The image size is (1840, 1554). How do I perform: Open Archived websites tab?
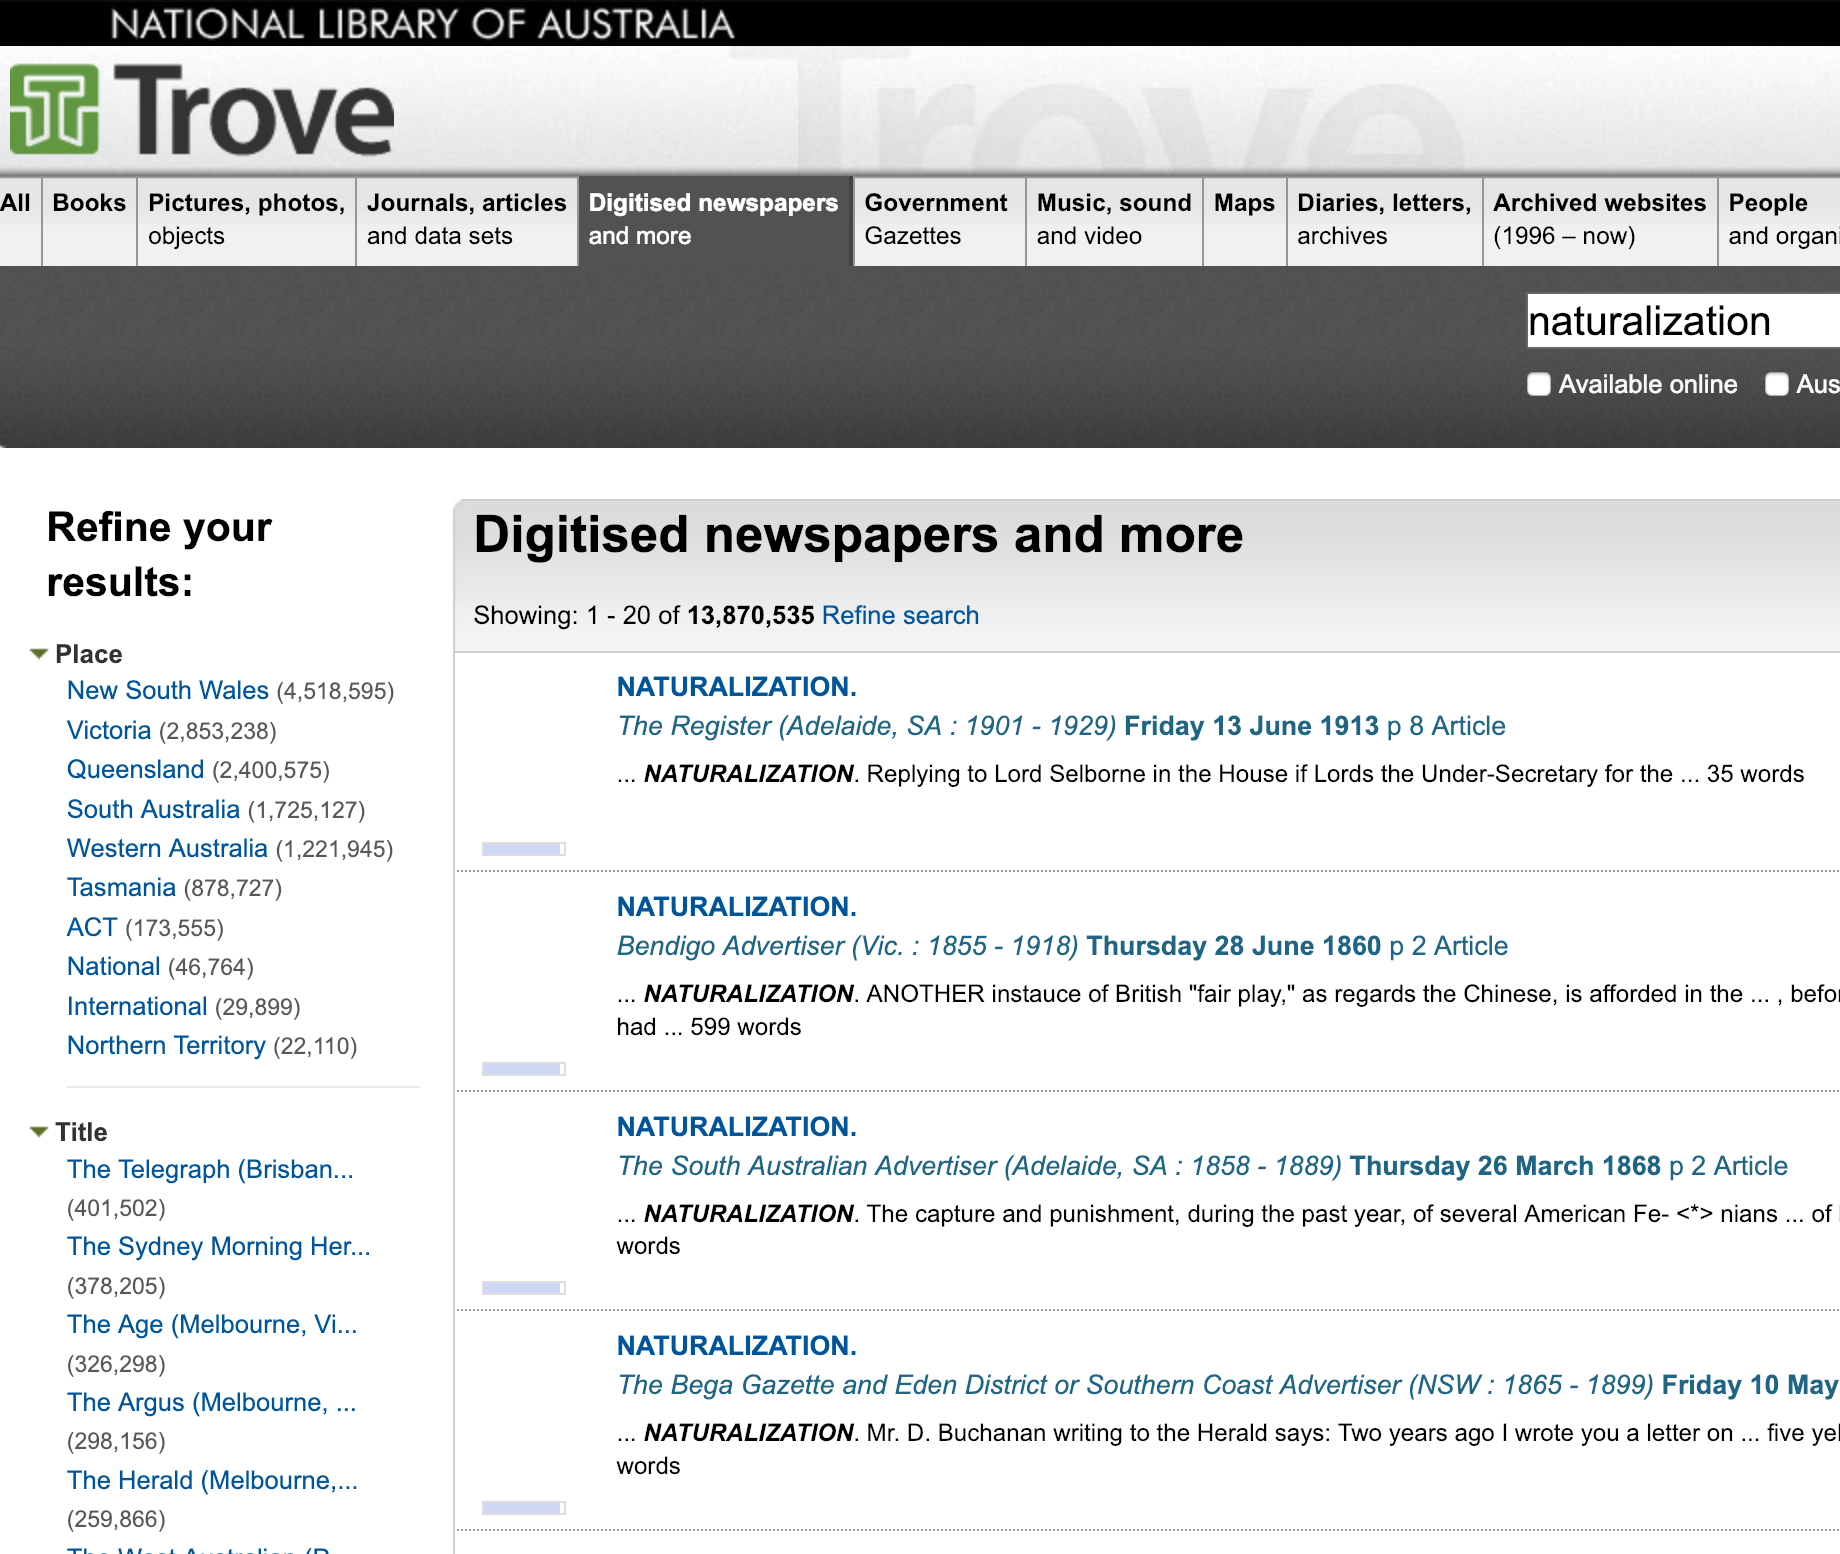(x=1599, y=220)
